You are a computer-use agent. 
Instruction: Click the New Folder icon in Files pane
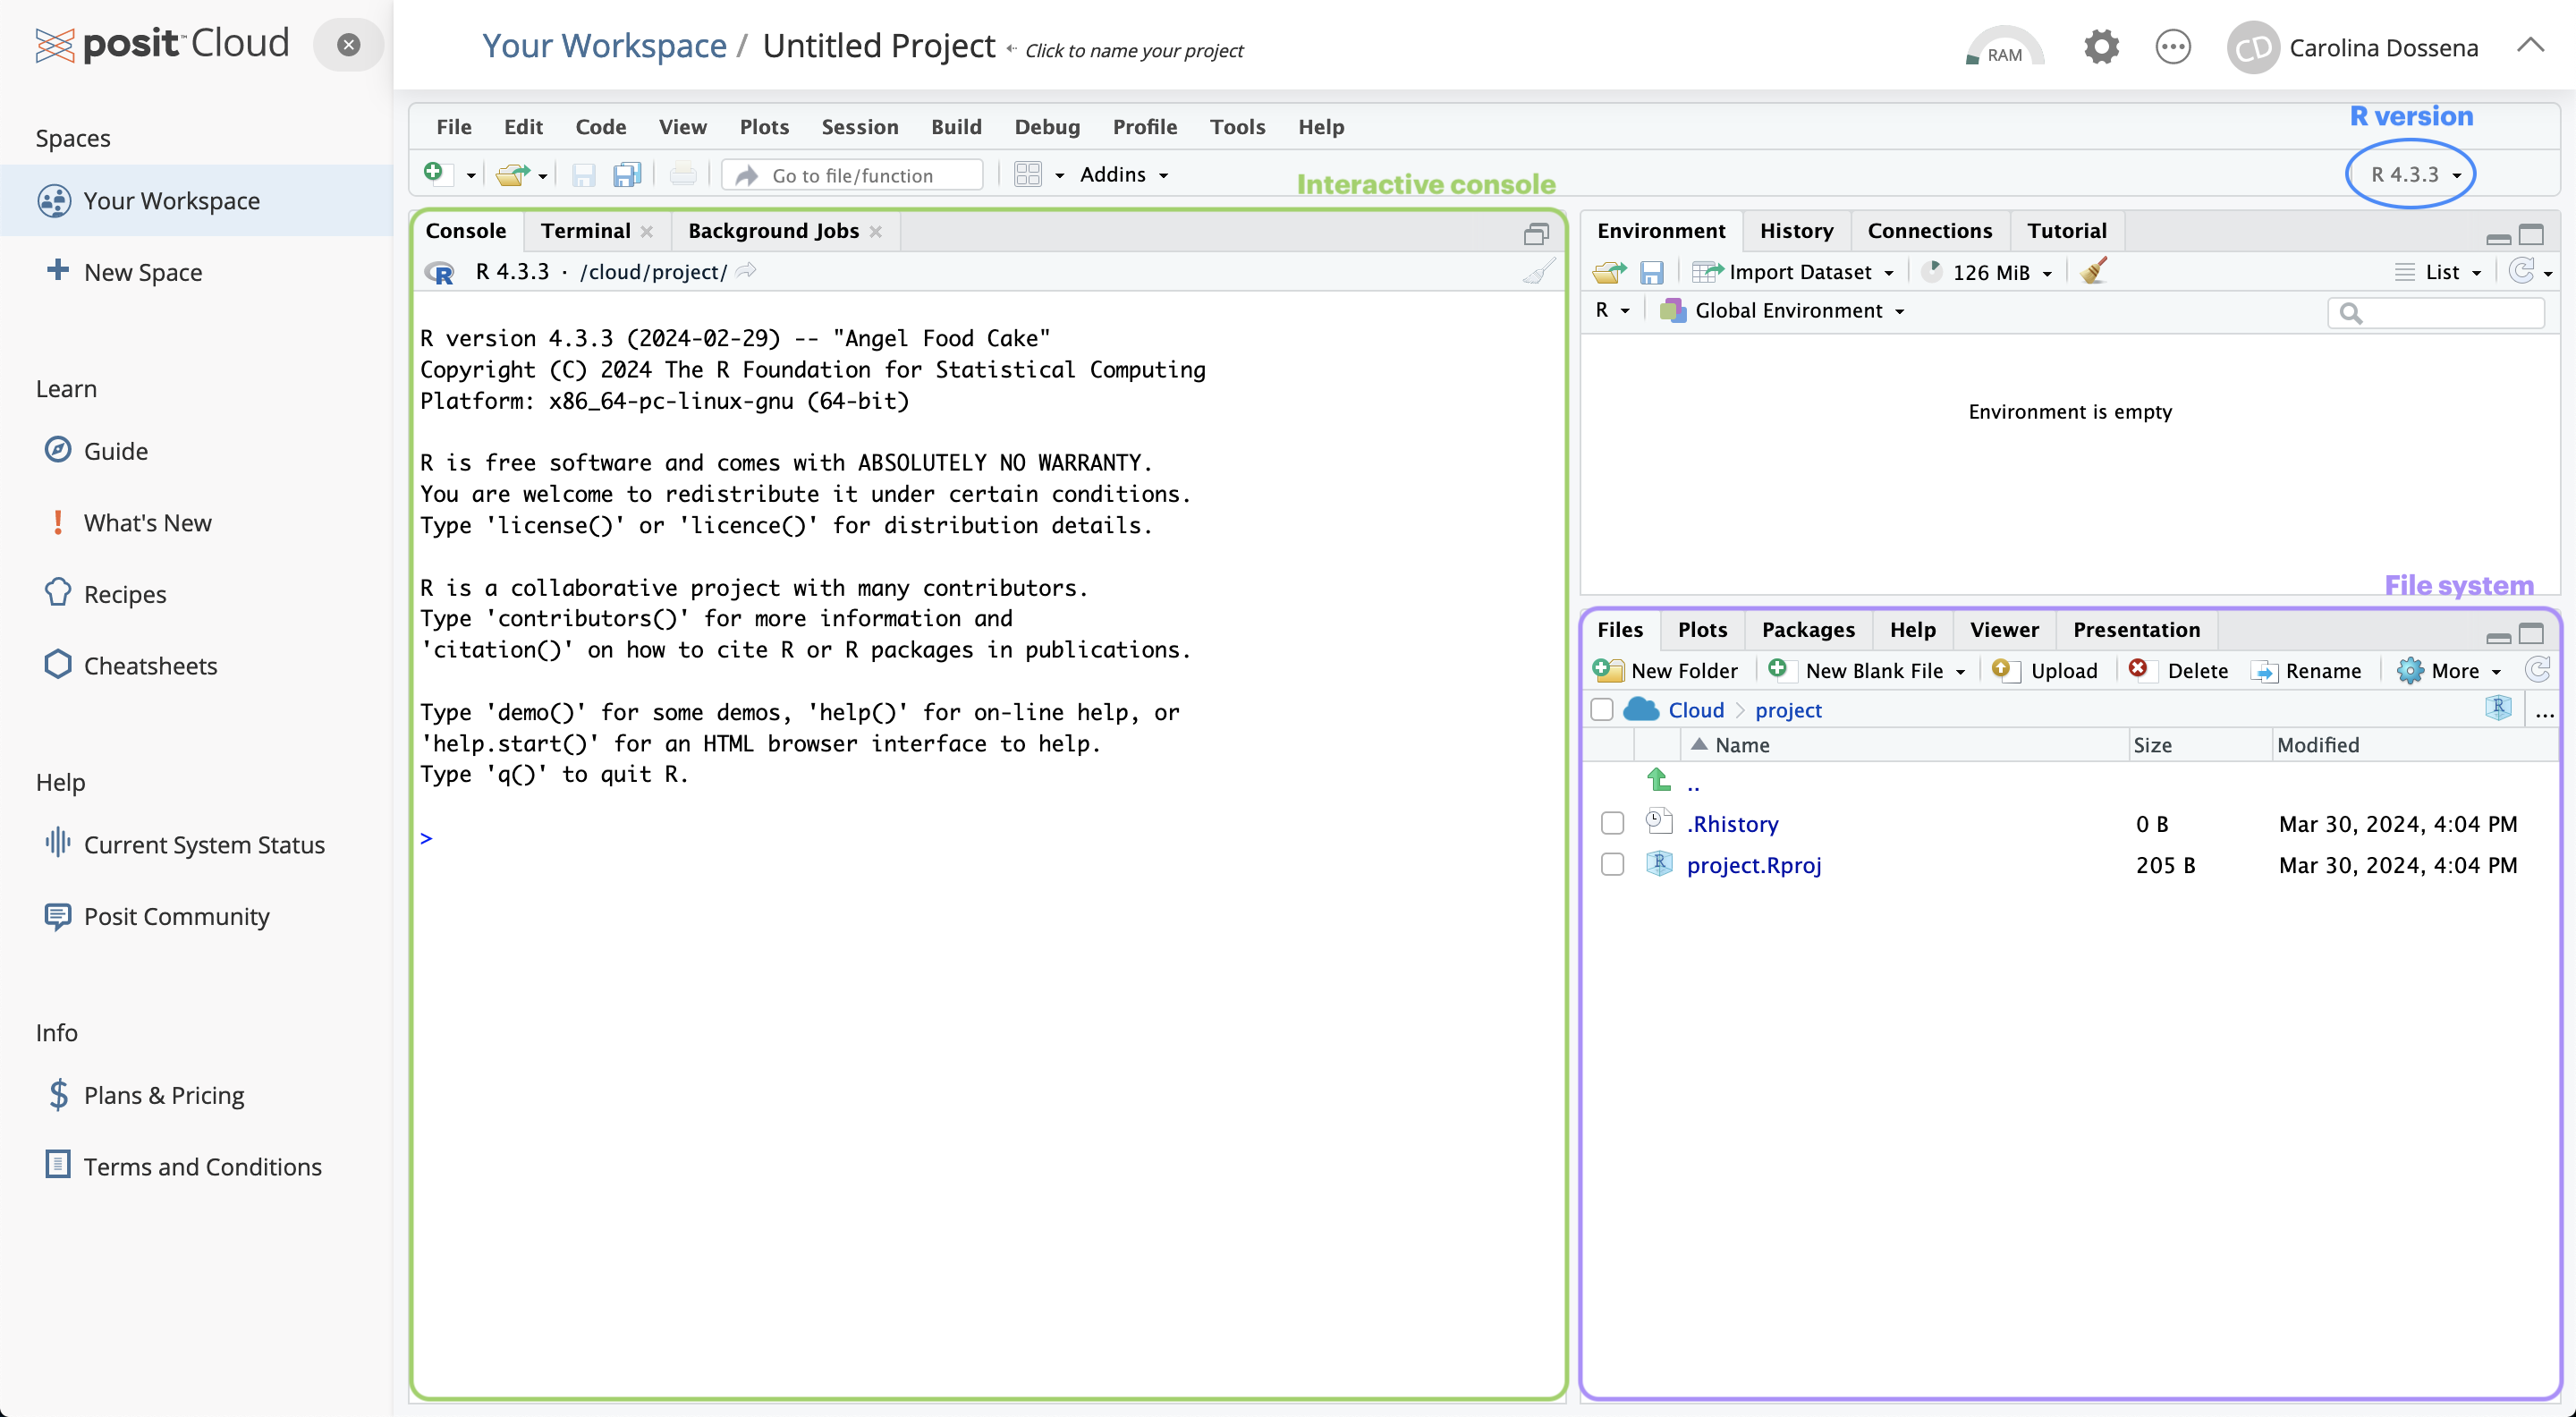click(1609, 670)
